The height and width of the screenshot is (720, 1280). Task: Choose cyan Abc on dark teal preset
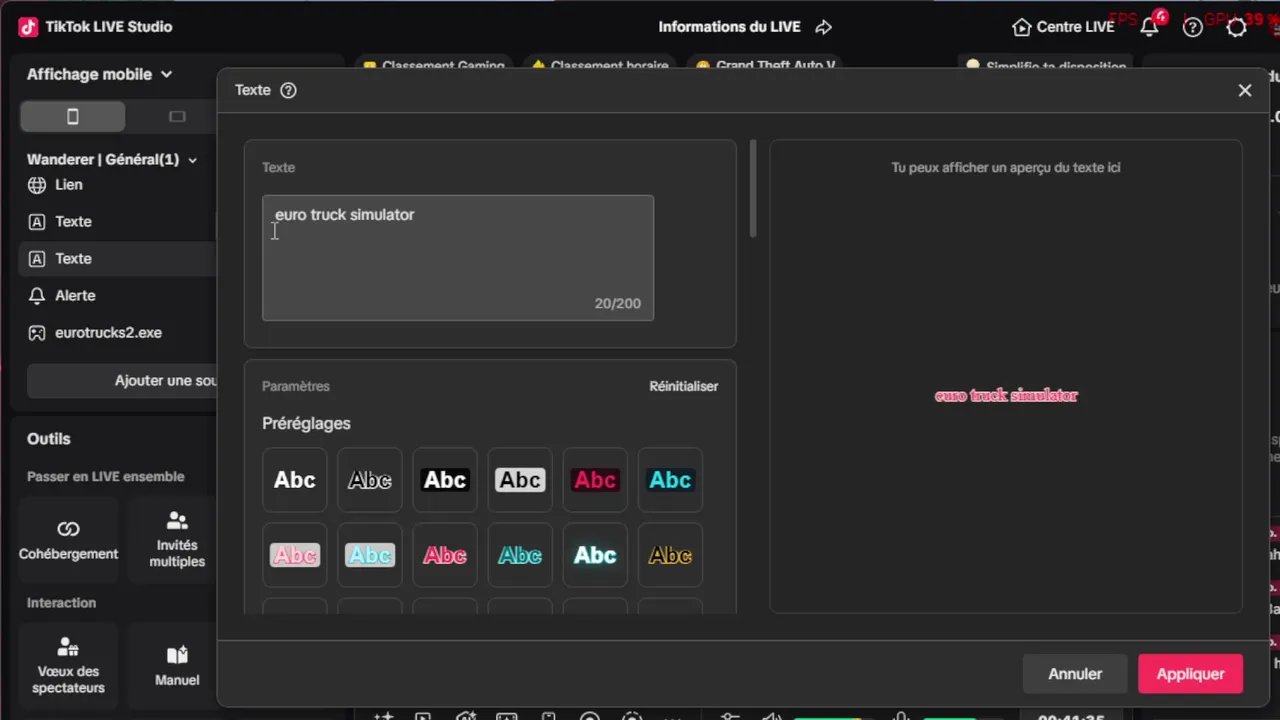(x=670, y=480)
